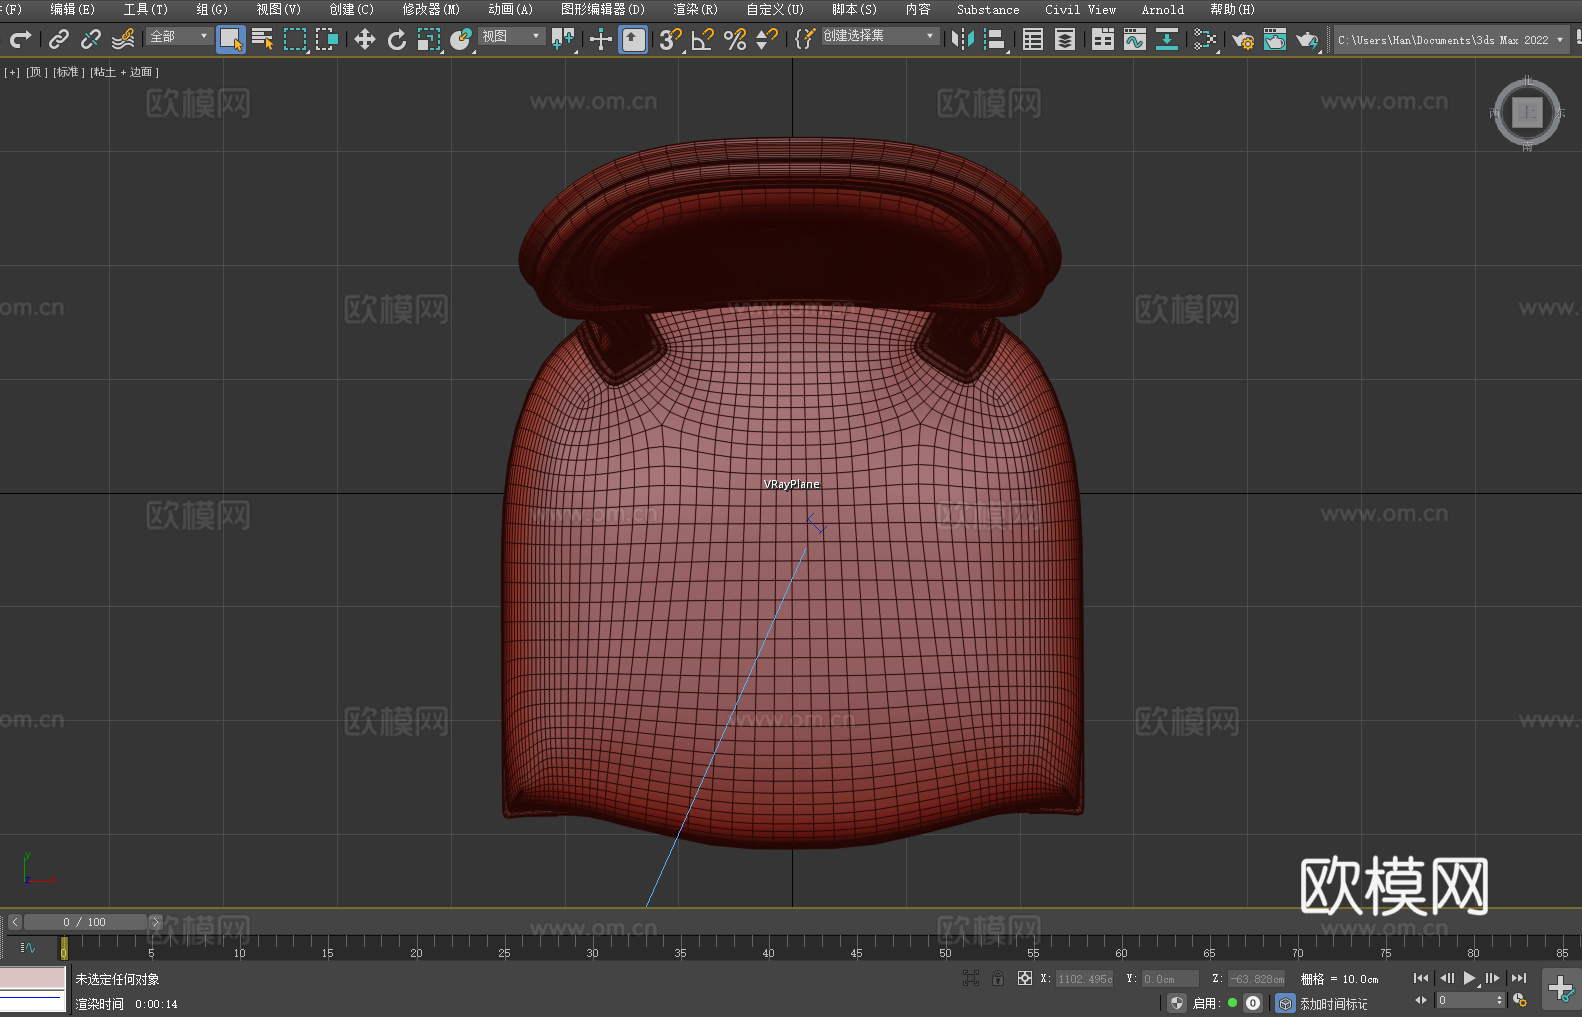Open the 粘土 + 边面 display menu
1582x1017 pixels.
point(124,72)
